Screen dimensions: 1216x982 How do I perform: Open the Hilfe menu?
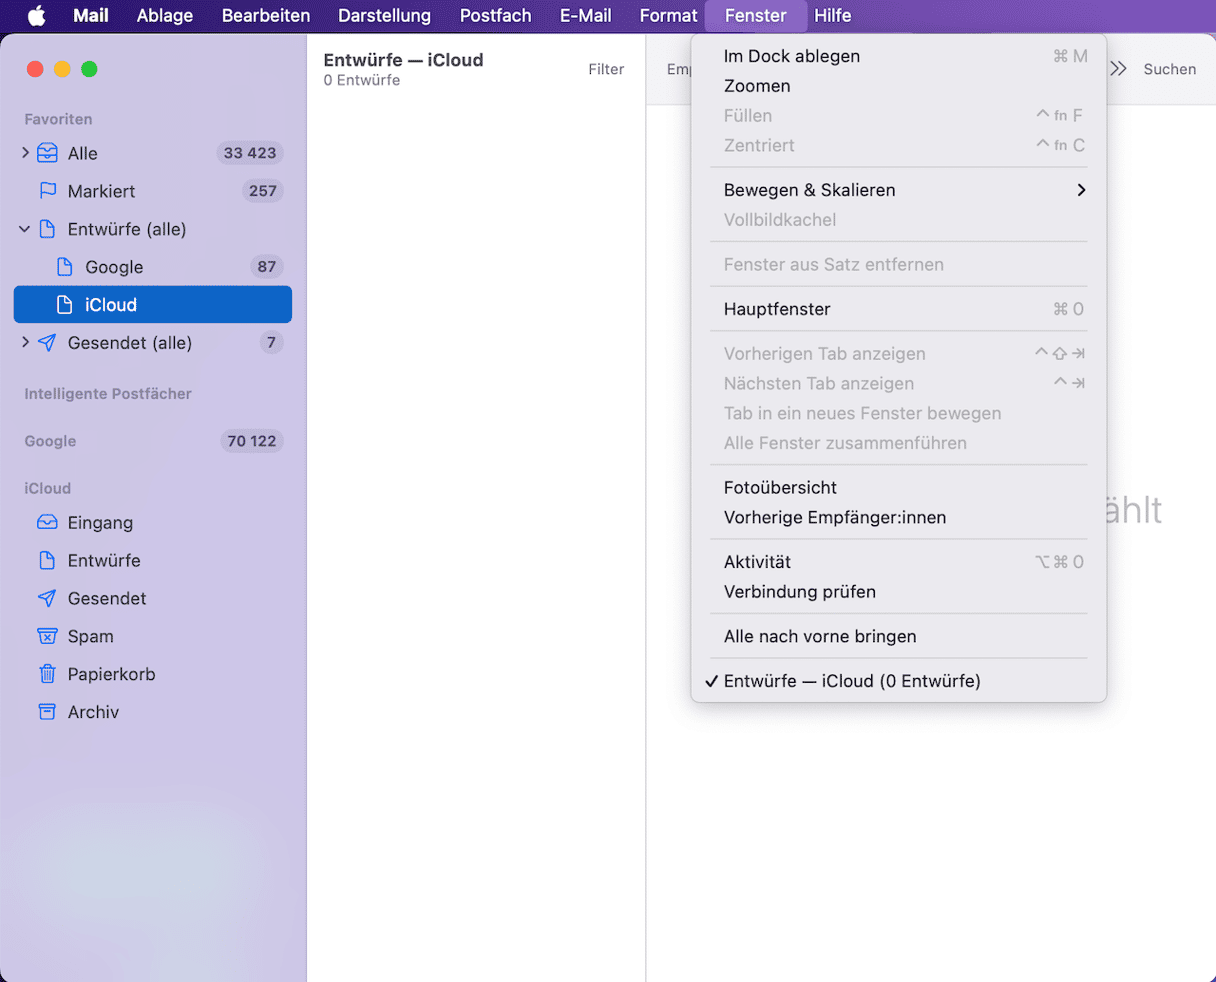coord(833,15)
